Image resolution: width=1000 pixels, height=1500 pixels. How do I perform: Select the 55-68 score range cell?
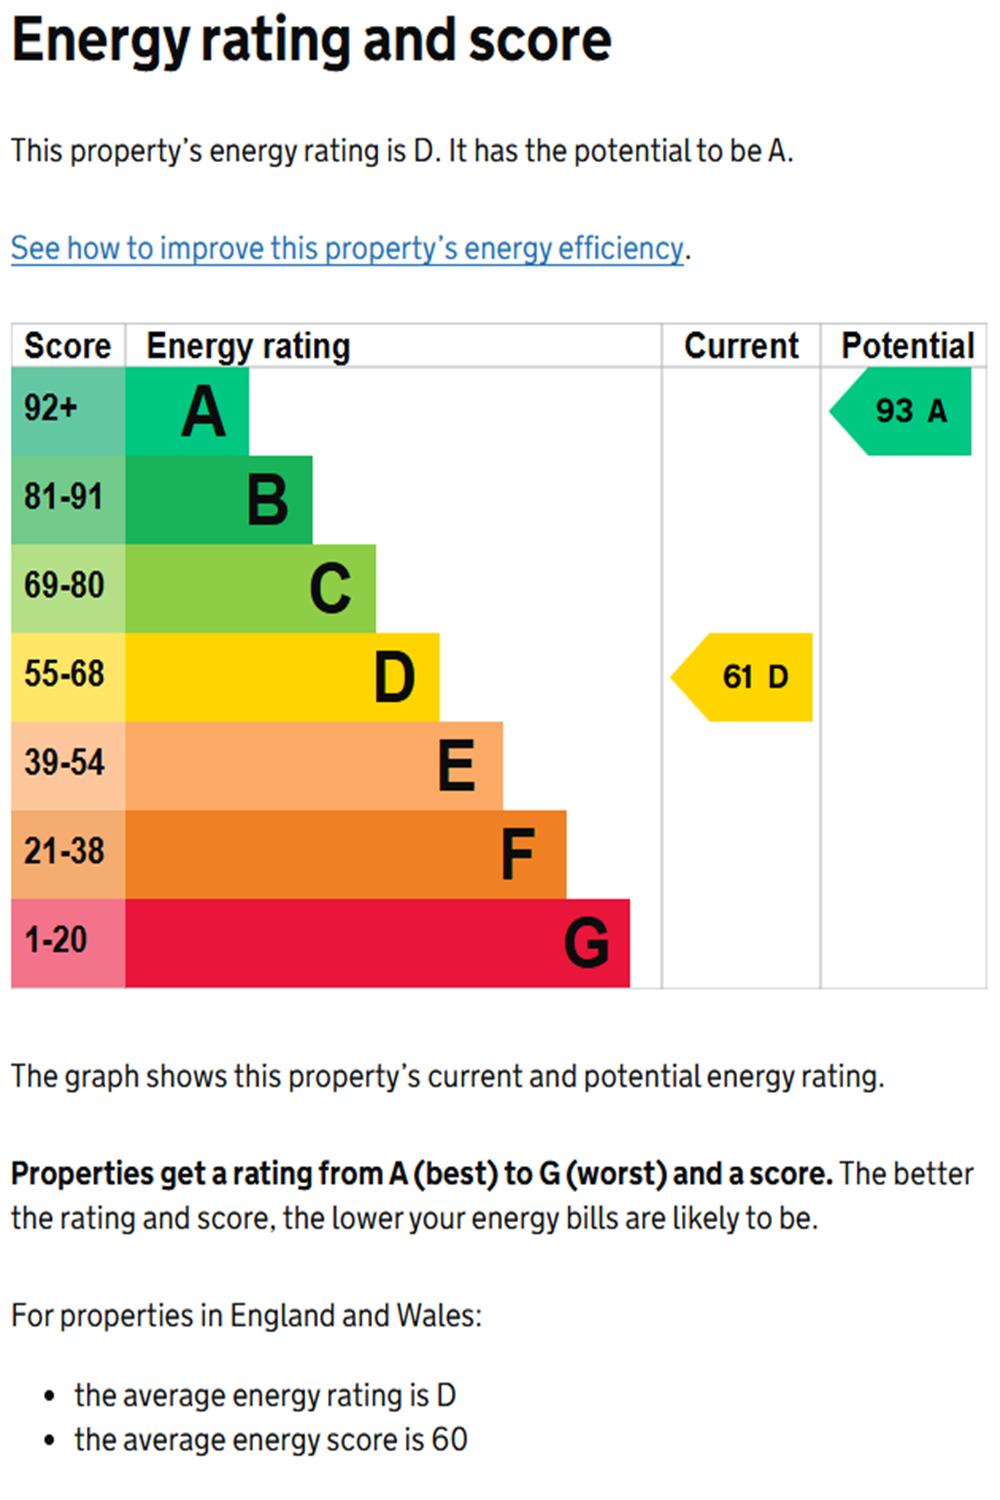point(68,677)
